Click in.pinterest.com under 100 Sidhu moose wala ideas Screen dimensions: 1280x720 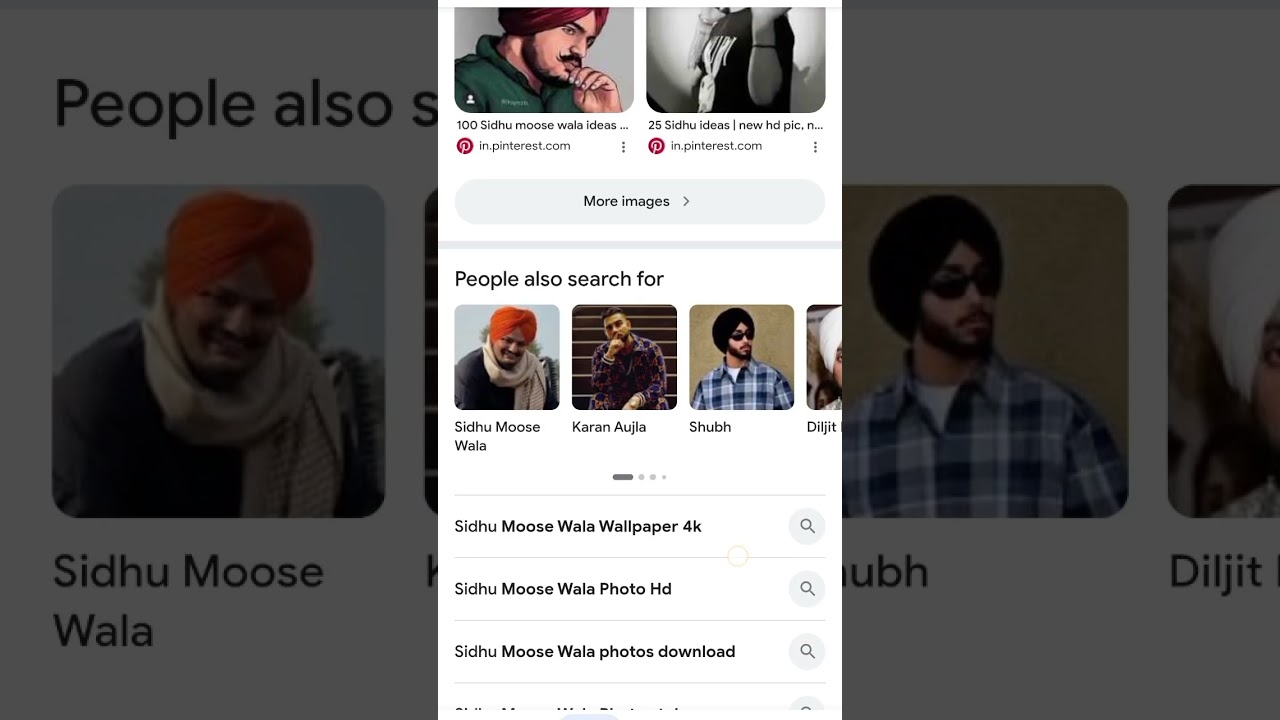coord(524,146)
